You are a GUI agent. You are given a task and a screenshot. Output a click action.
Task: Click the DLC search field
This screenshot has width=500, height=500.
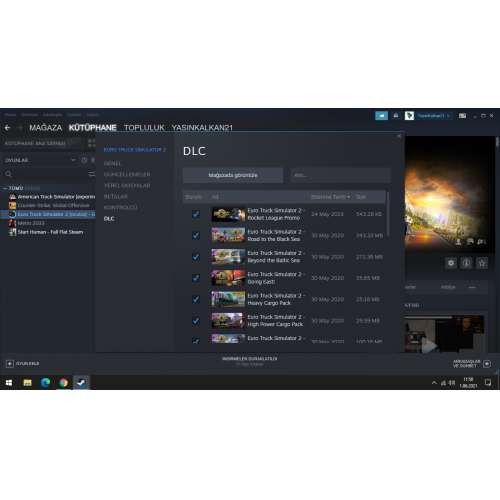(x=340, y=175)
